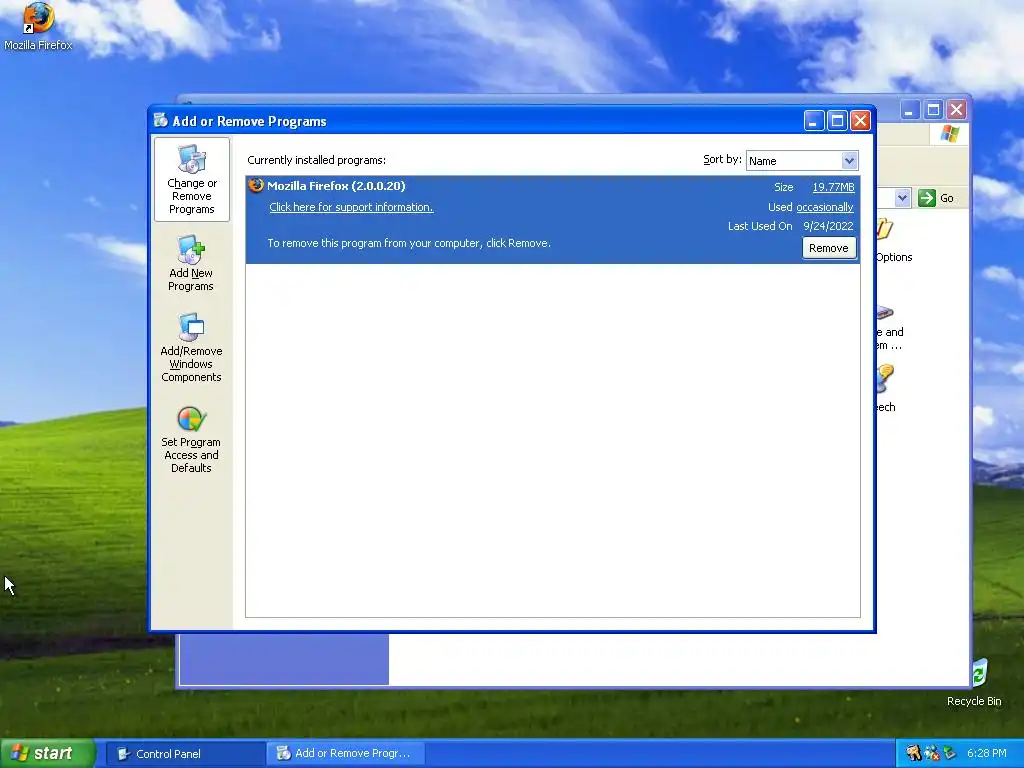Open Set Program Access and Defaults
Viewport: 1024px width, 768px height.
(191, 440)
